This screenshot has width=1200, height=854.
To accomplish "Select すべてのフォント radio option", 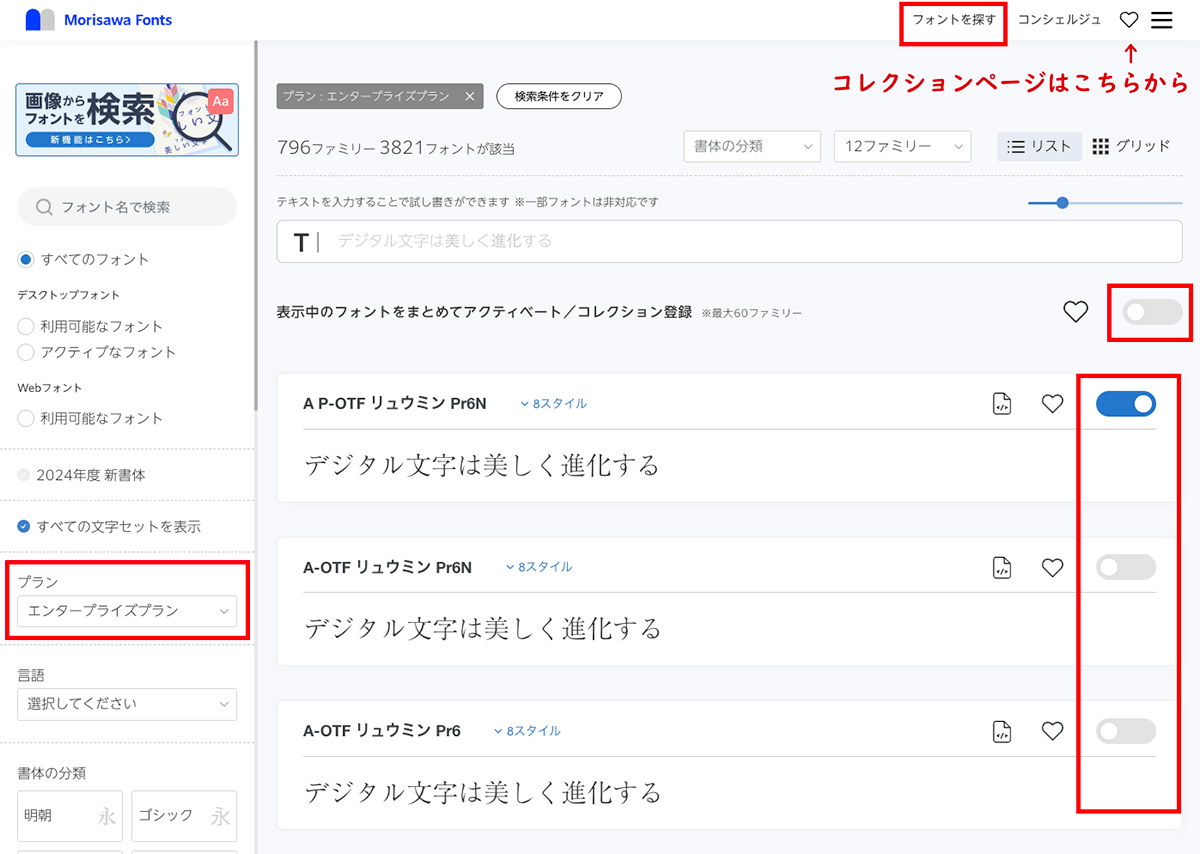I will [26, 260].
